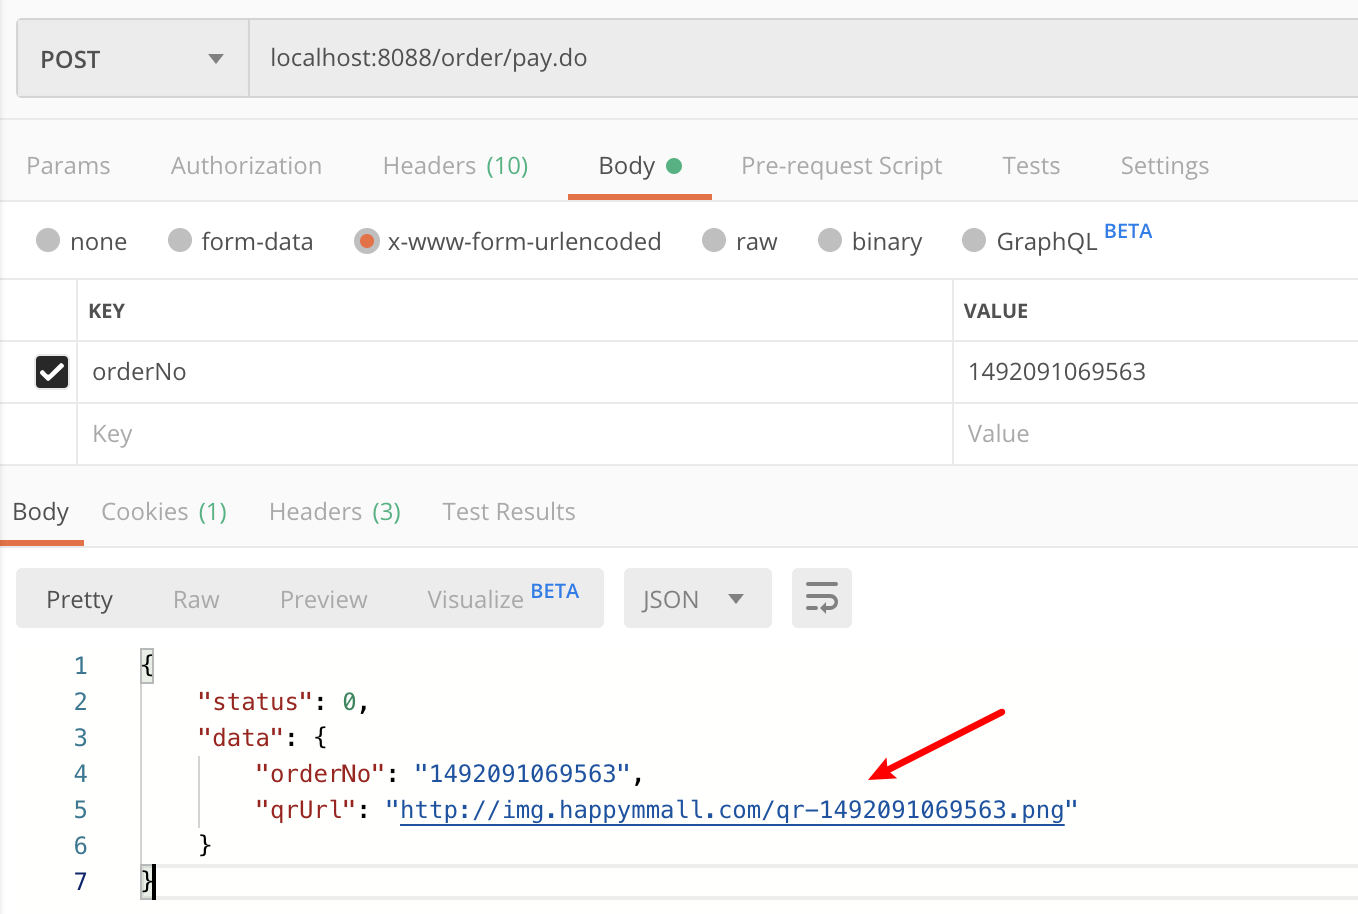The height and width of the screenshot is (914, 1358).
Task: Click line number 1 in the response gutter
Action: click(x=81, y=666)
